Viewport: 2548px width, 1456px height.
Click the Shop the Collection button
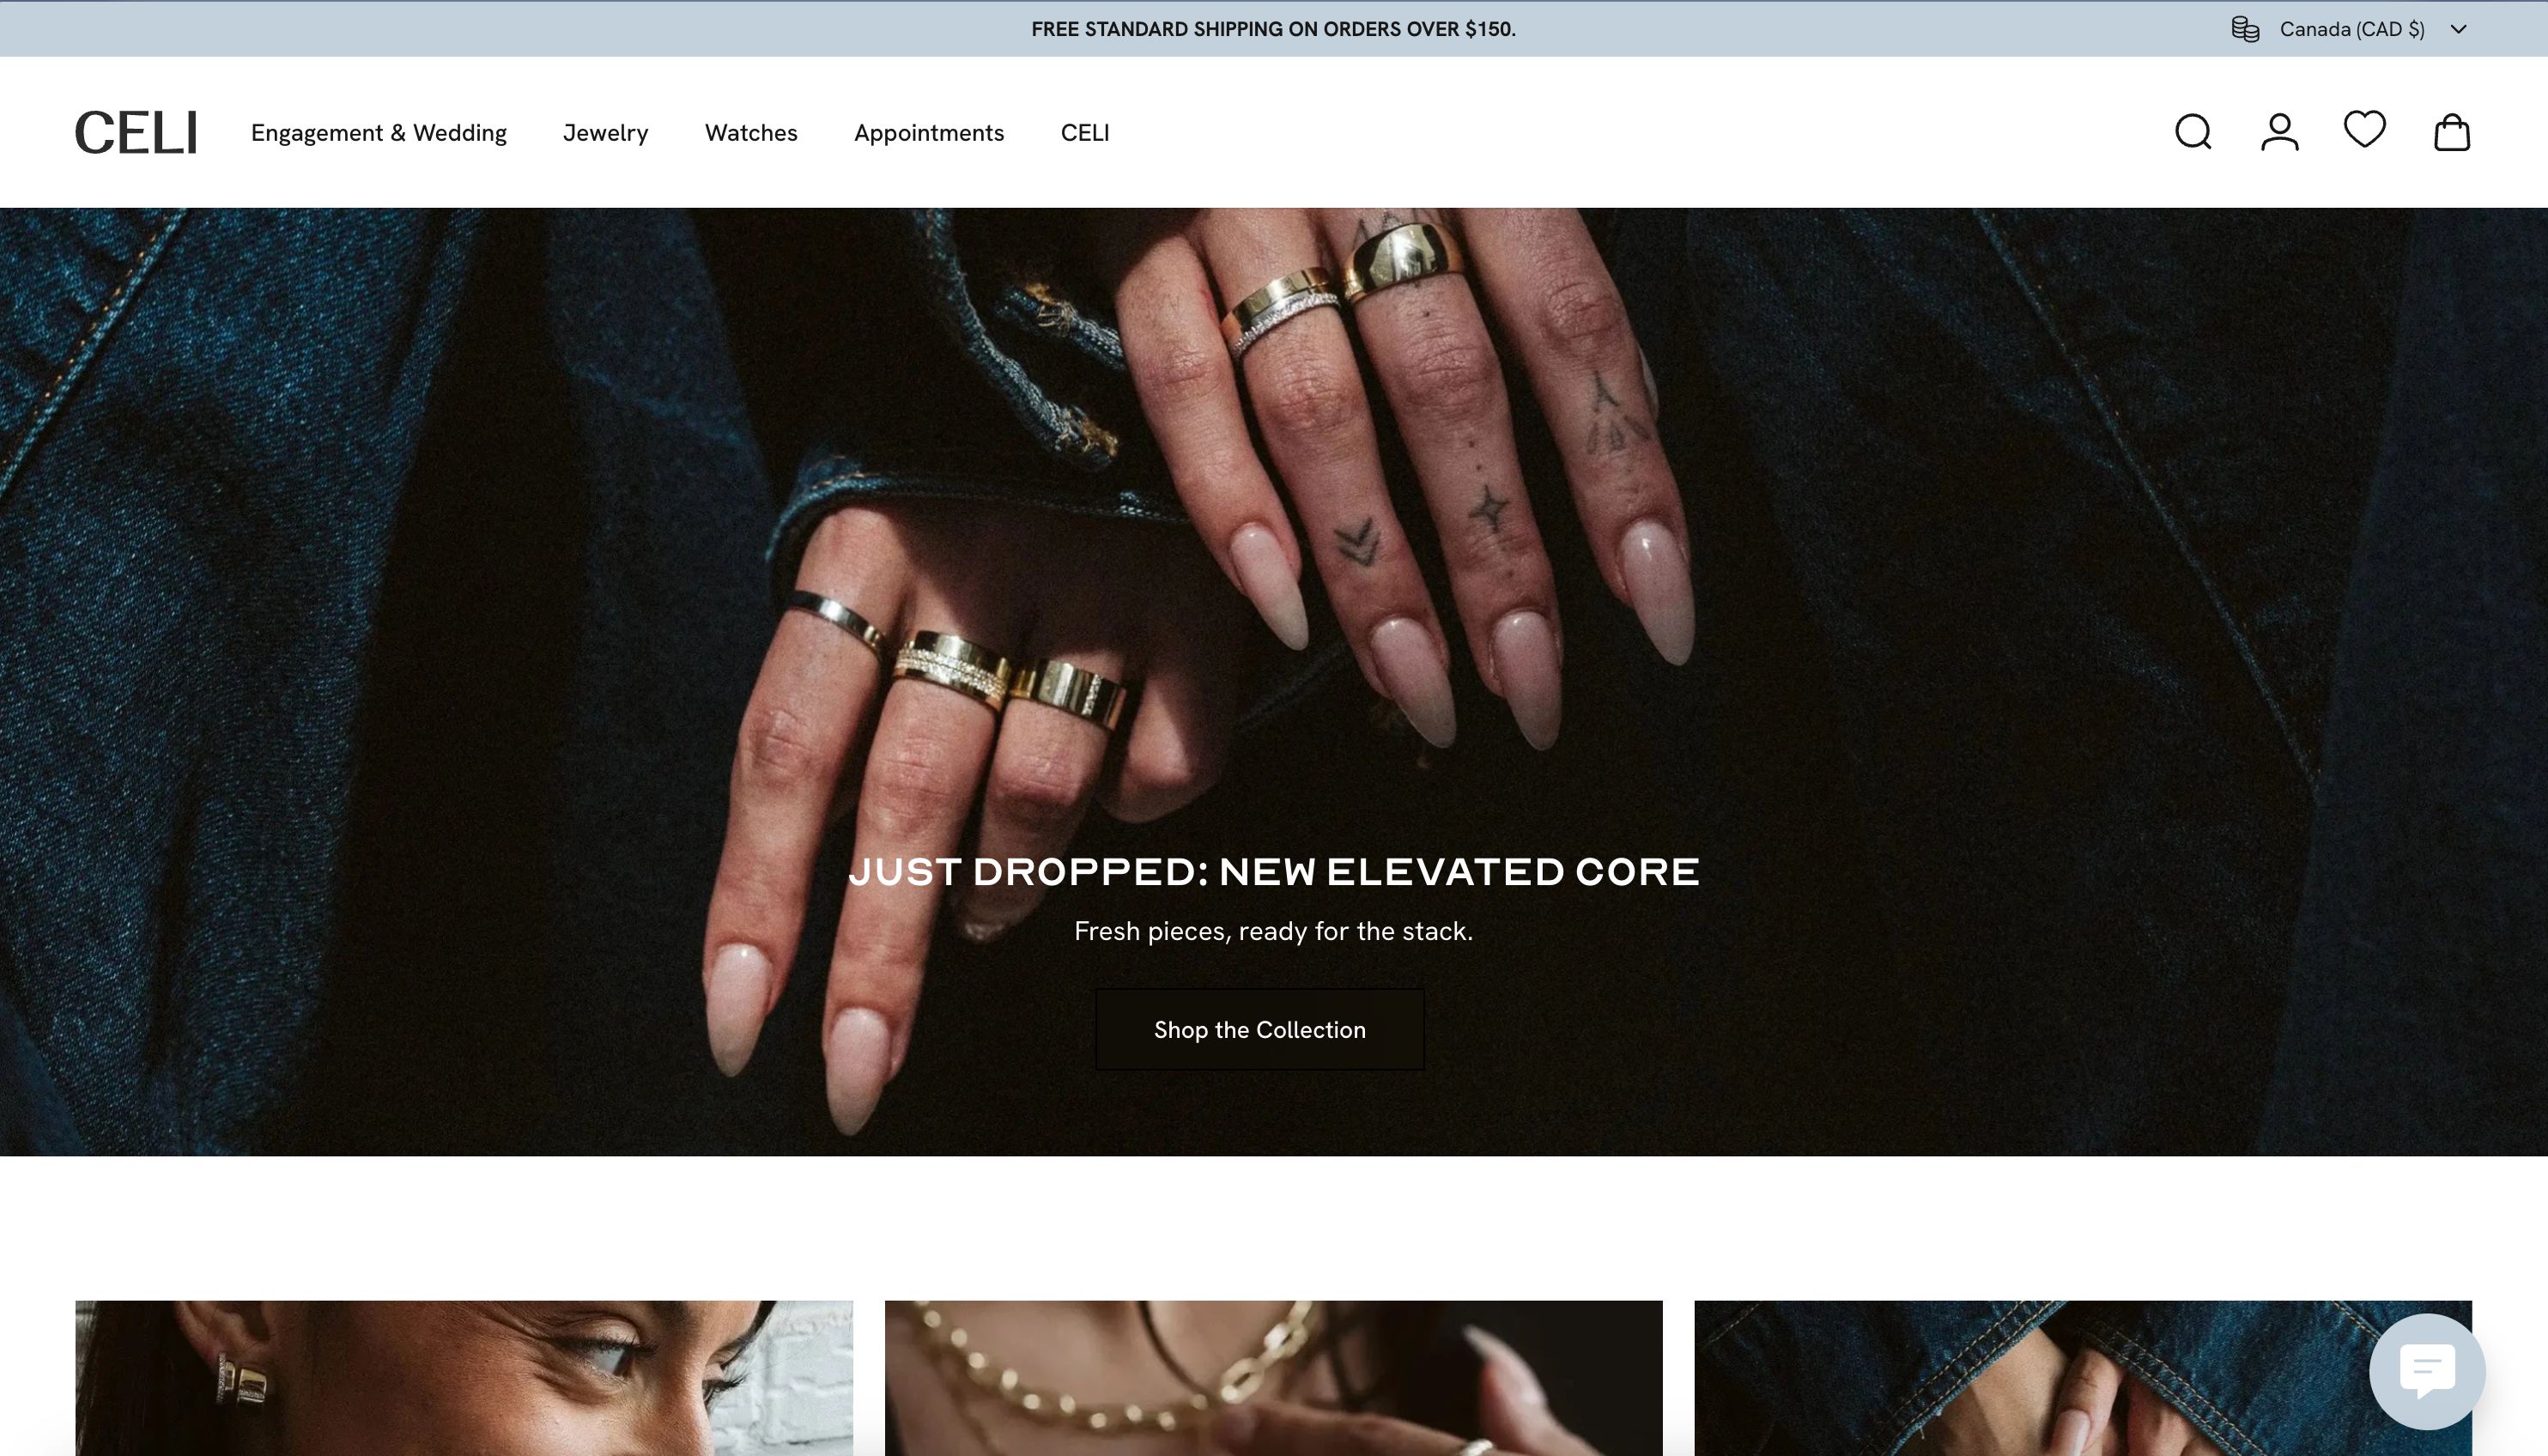point(1260,1030)
